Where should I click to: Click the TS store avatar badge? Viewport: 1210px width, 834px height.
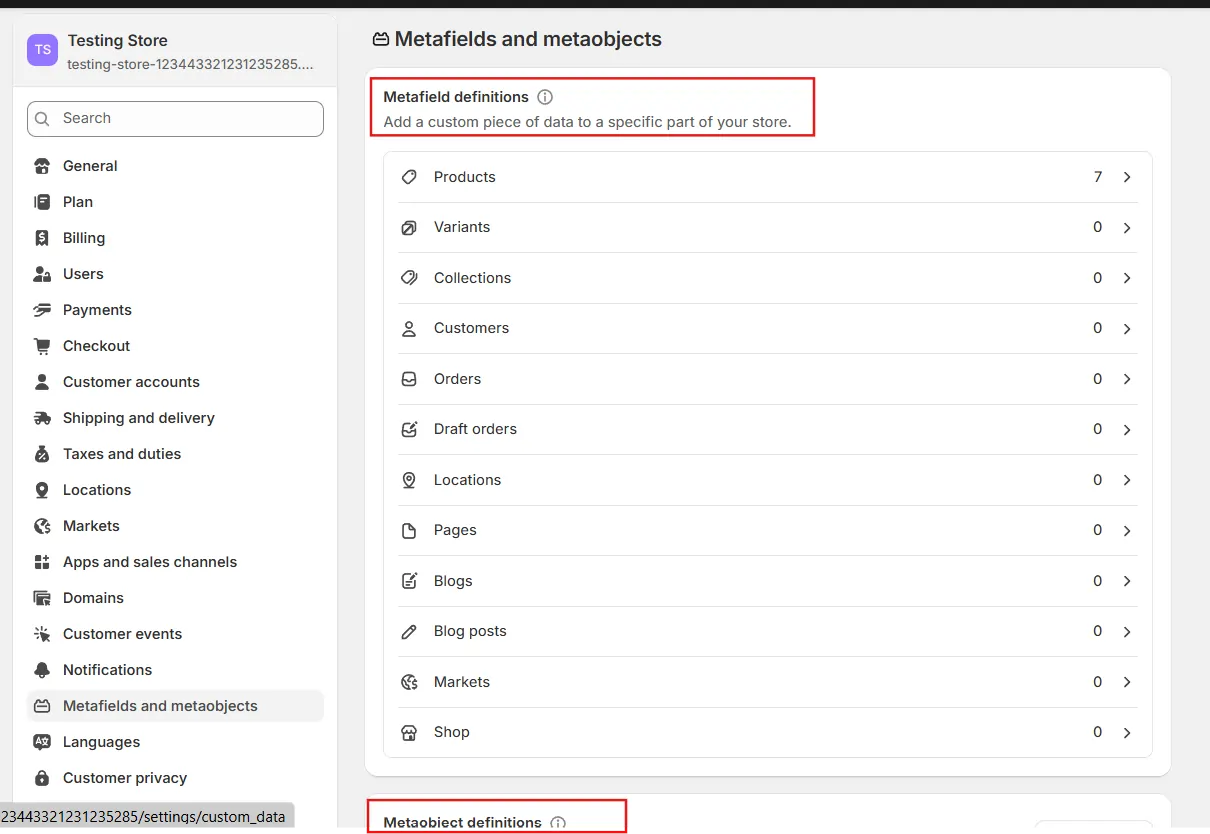click(41, 49)
